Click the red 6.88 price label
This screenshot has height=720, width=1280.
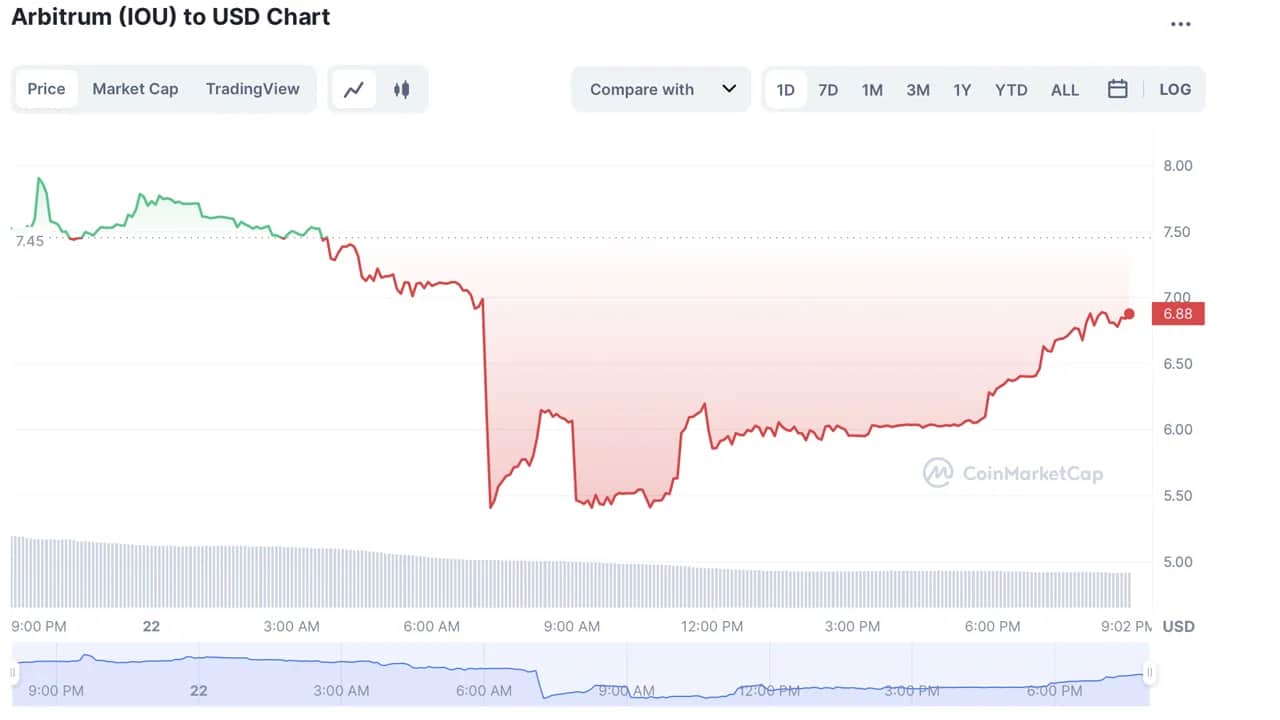click(x=1177, y=314)
